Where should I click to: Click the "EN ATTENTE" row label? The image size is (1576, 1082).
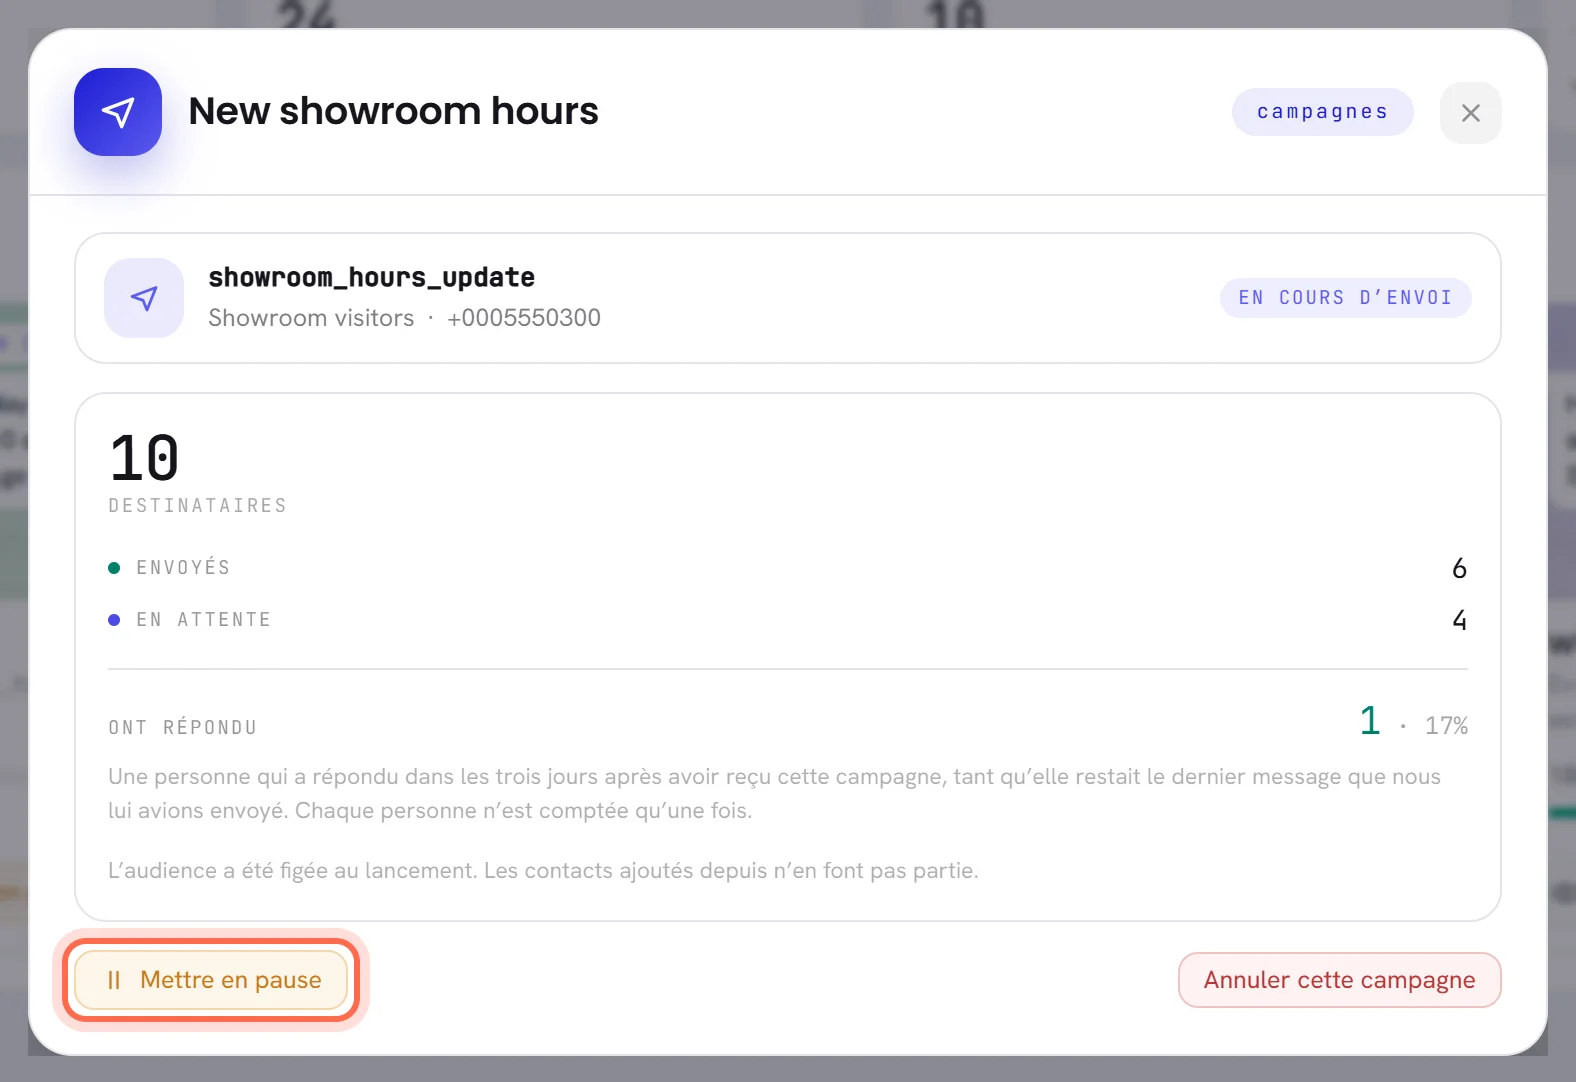click(x=203, y=620)
